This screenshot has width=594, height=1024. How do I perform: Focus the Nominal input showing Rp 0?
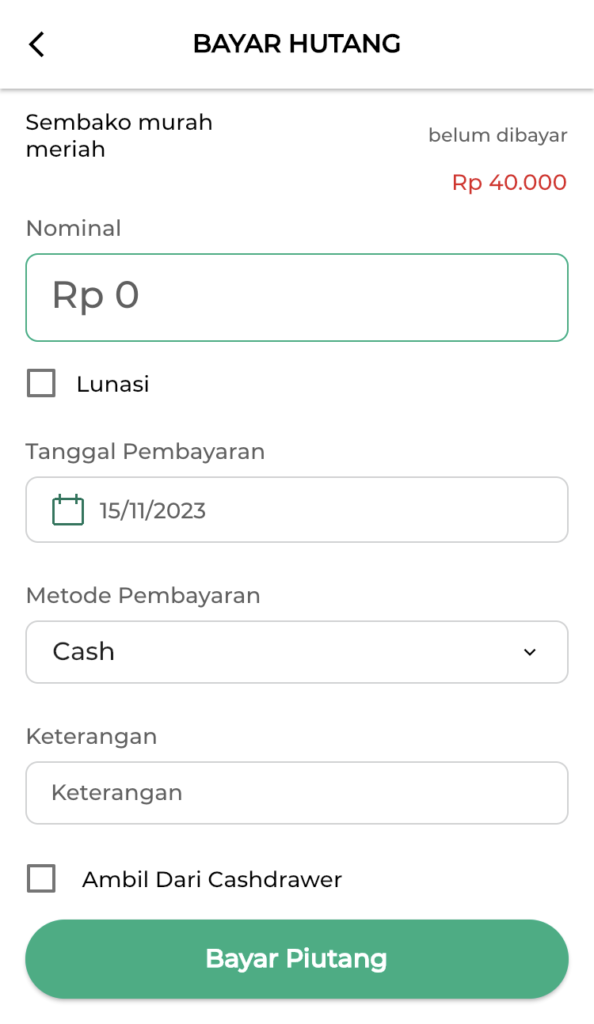[296, 297]
